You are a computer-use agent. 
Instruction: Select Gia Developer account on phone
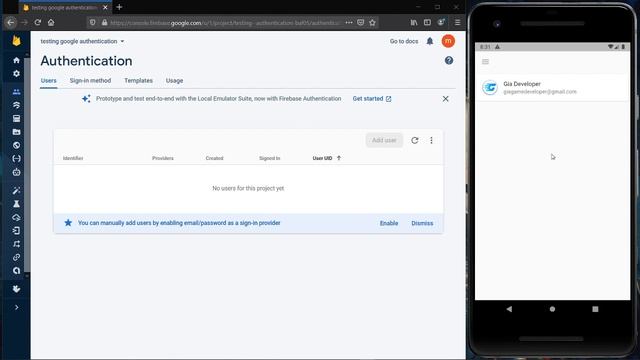[552, 87]
